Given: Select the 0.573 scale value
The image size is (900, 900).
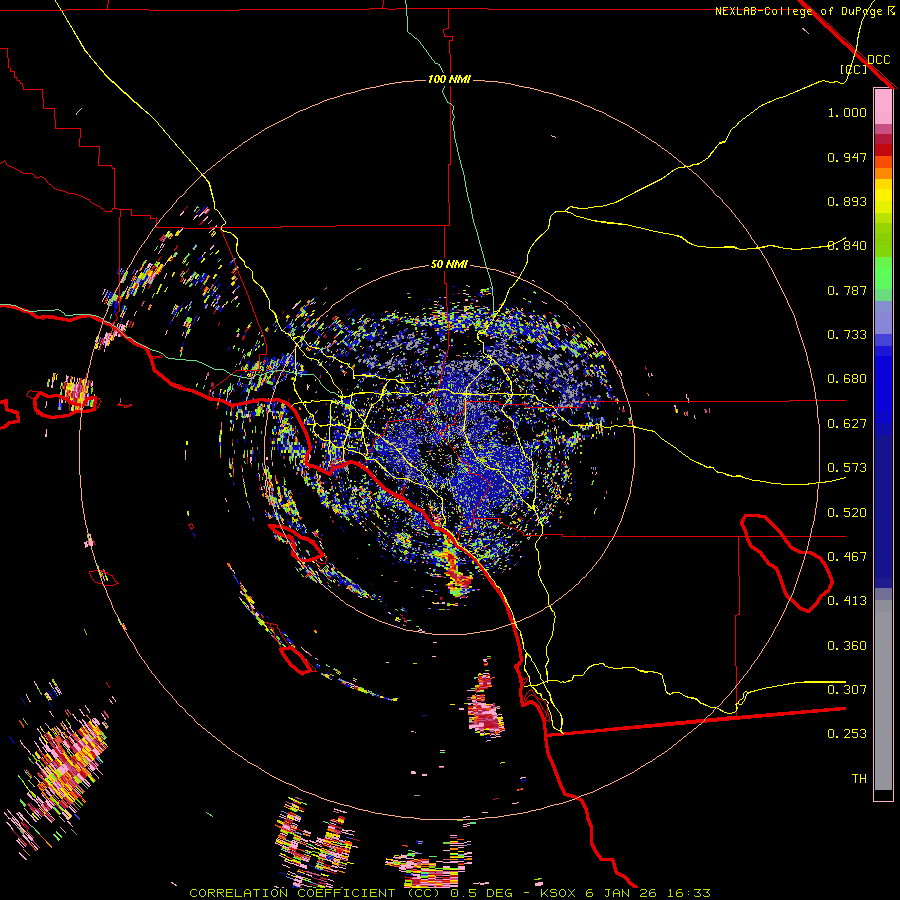Looking at the screenshot, I should [847, 468].
